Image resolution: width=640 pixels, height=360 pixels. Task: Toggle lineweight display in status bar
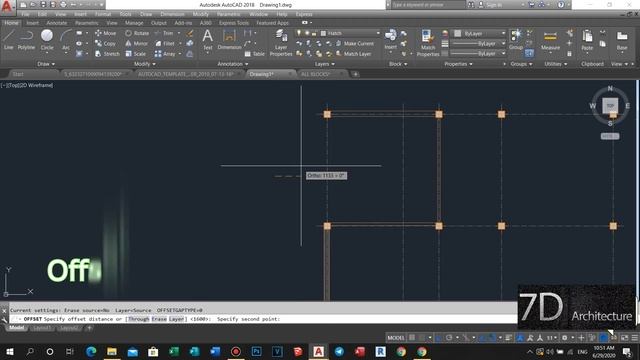pos(509,338)
